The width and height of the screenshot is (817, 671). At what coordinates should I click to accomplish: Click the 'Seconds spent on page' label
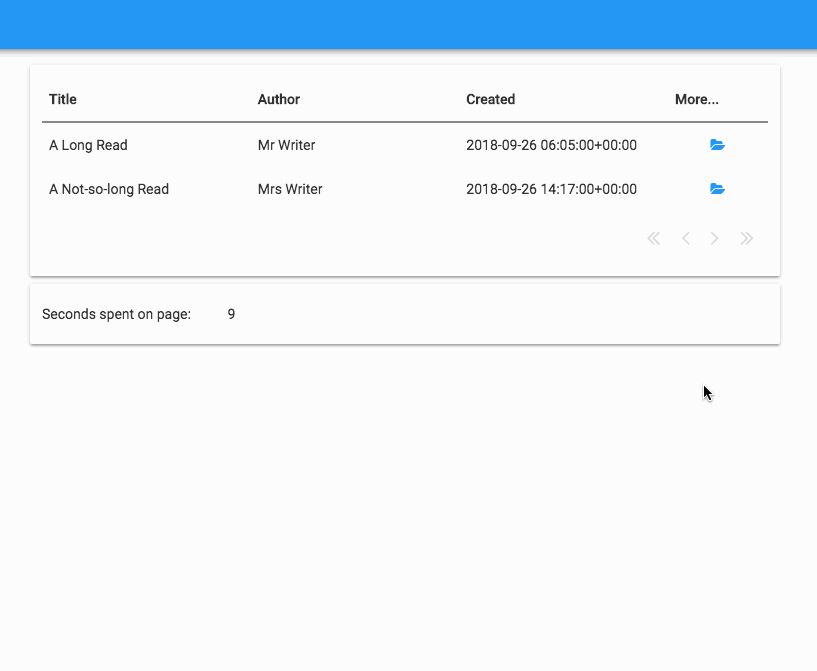pyautogui.click(x=116, y=314)
